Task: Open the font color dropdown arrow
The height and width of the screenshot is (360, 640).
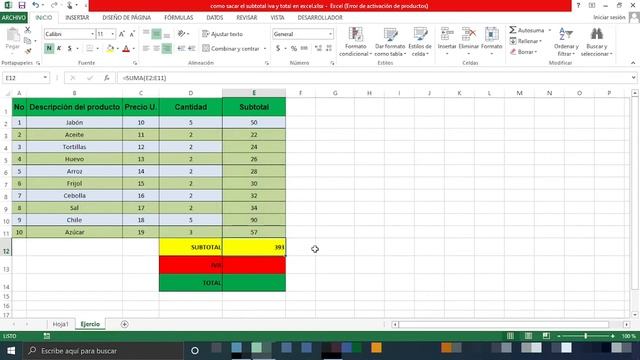Action: [133, 49]
